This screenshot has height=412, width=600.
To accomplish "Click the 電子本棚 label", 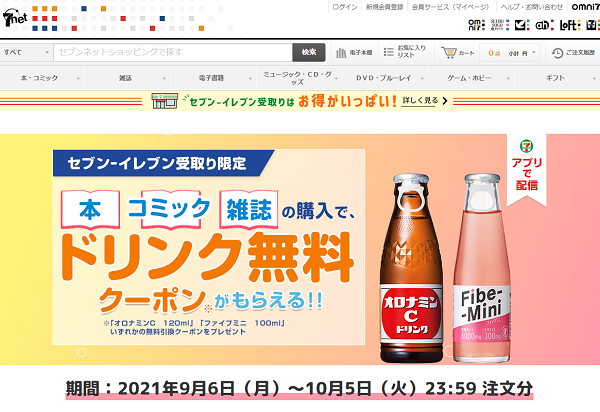I will 360,53.
